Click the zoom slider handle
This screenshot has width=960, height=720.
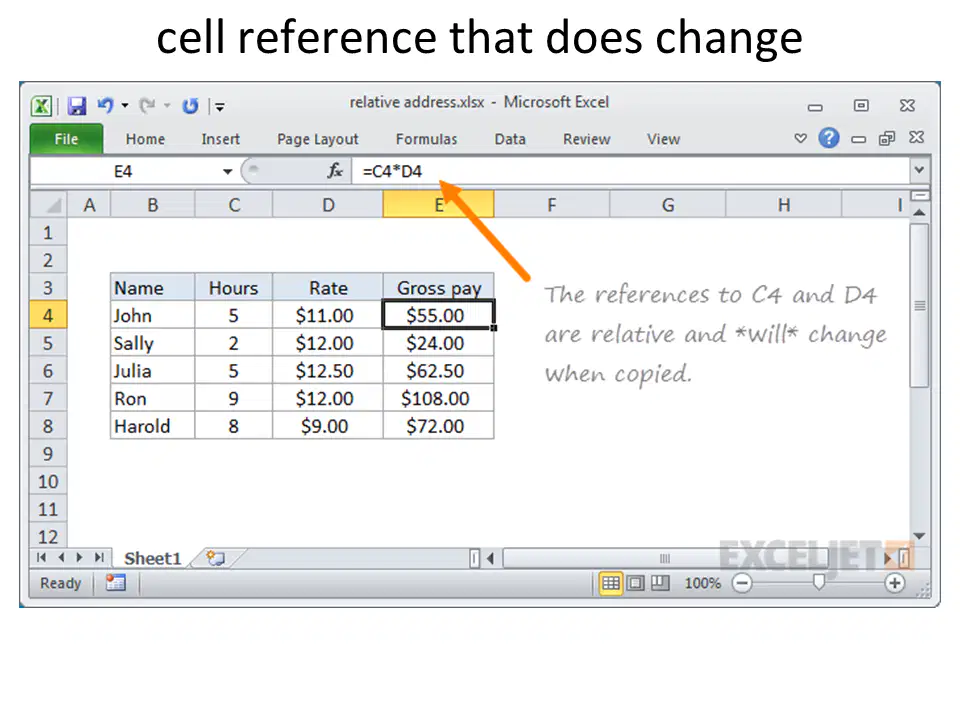tap(819, 583)
